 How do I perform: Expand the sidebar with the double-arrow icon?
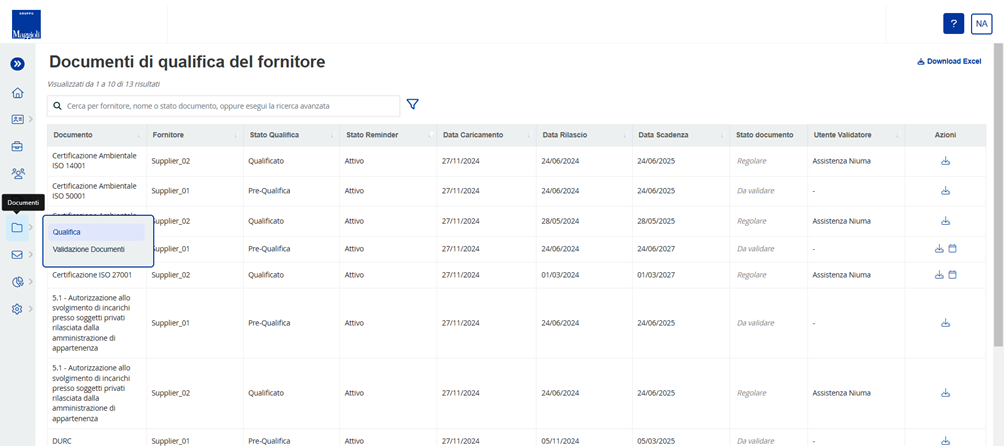17,63
